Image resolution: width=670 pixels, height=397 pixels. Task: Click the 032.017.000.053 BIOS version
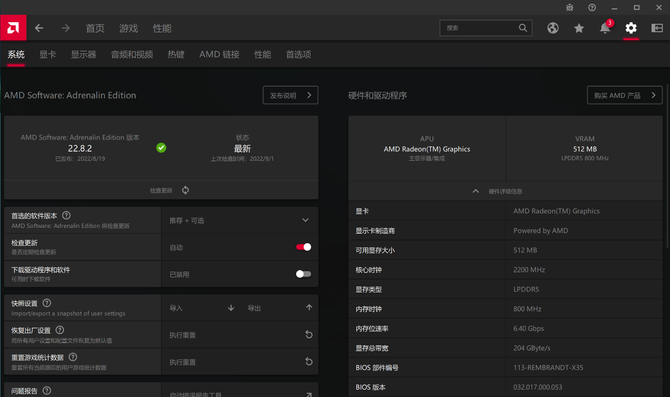(x=538, y=387)
